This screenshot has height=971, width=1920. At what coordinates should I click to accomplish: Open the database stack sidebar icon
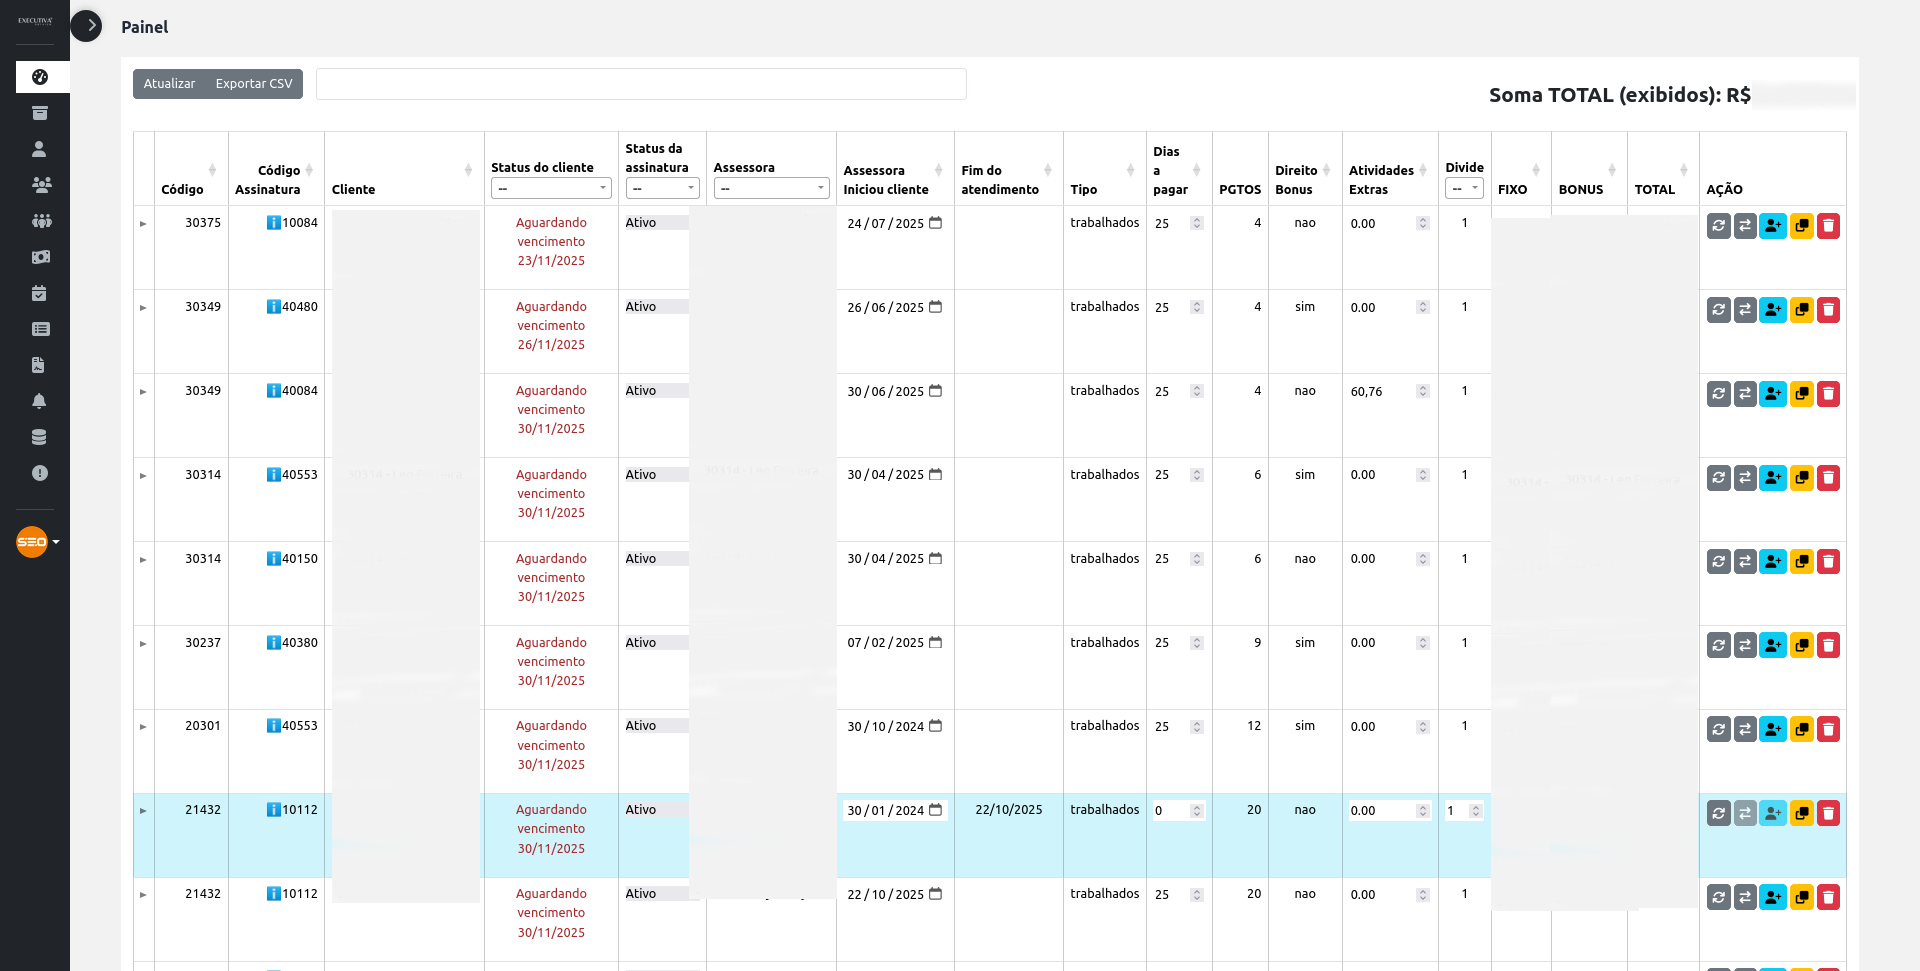pos(40,437)
